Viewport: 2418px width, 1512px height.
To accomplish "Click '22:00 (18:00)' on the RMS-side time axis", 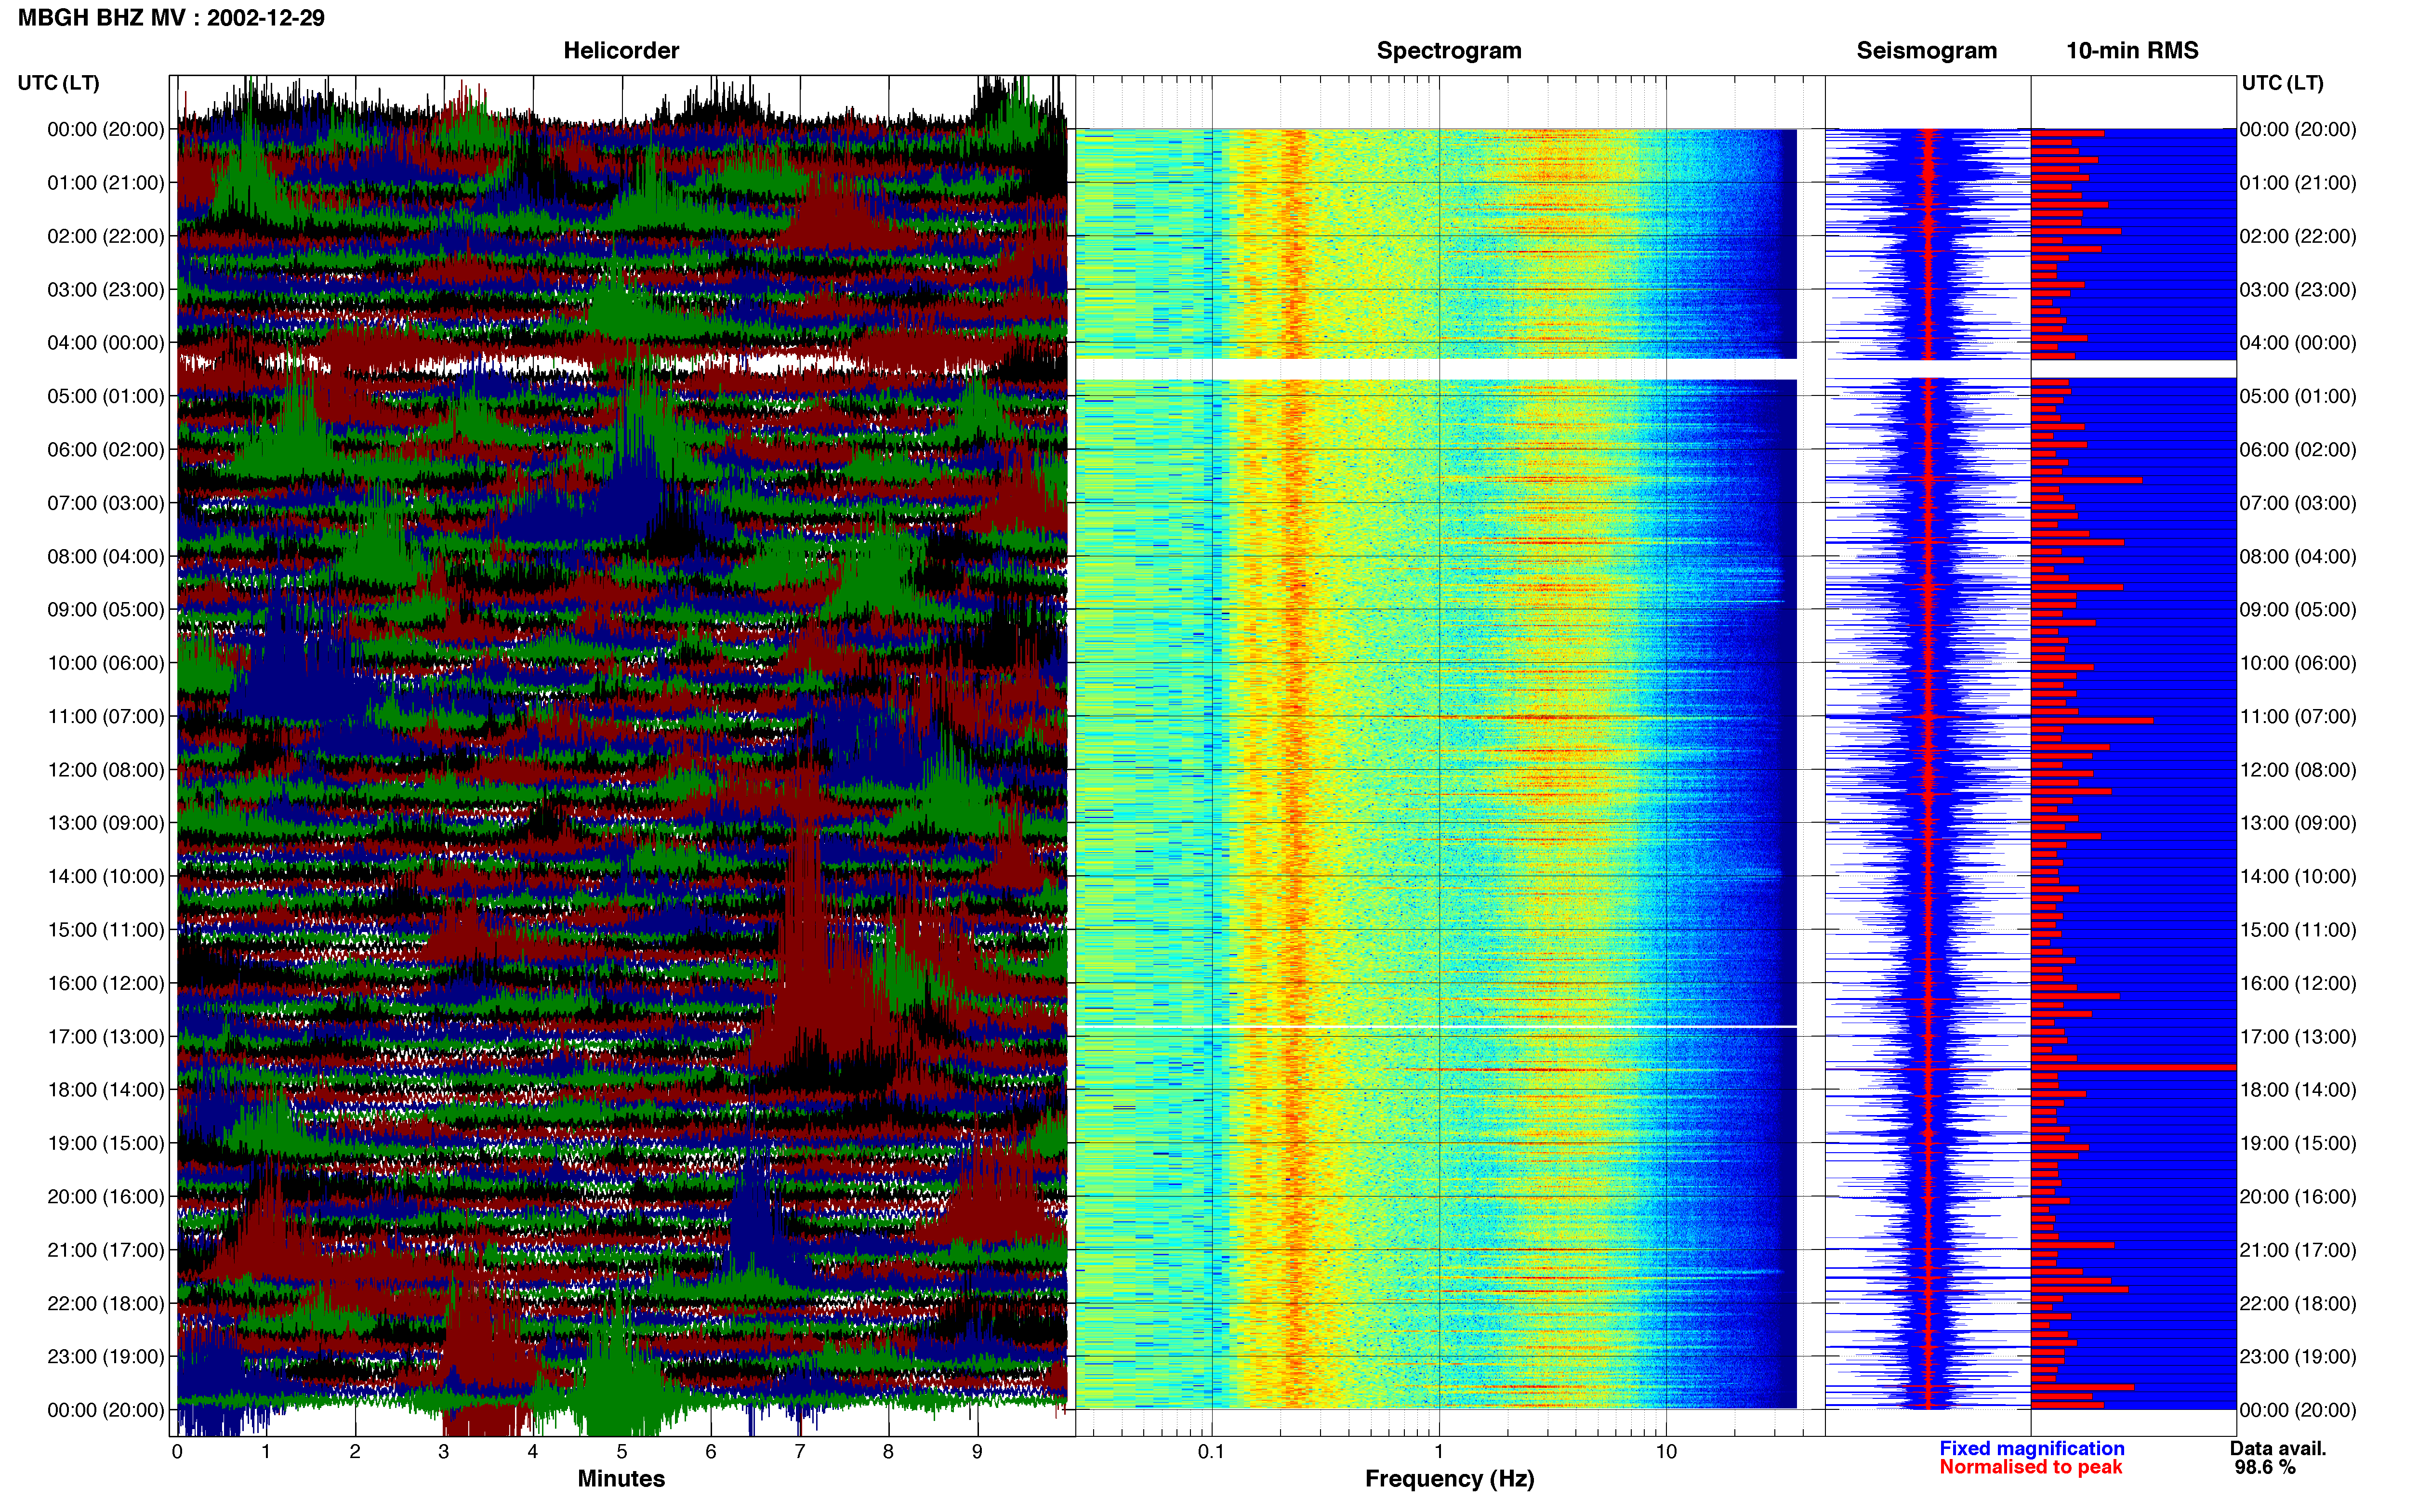I will [x=2298, y=1304].
